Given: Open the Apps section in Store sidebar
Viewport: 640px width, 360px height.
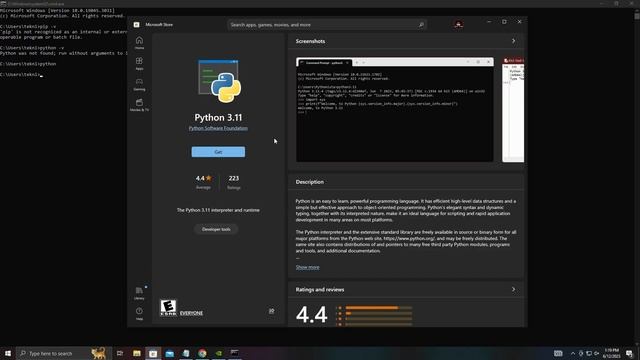Looking at the screenshot, I should [x=139, y=63].
